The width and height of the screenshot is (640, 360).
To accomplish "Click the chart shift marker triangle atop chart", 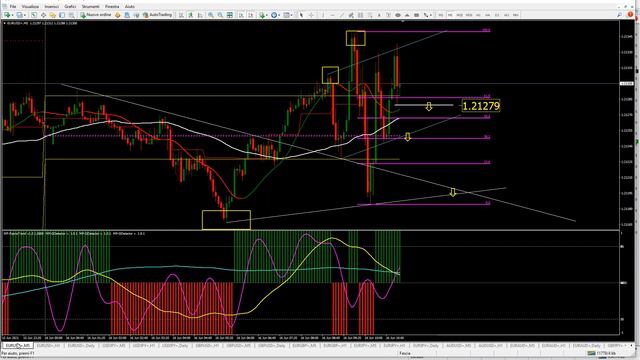I will [402, 21].
